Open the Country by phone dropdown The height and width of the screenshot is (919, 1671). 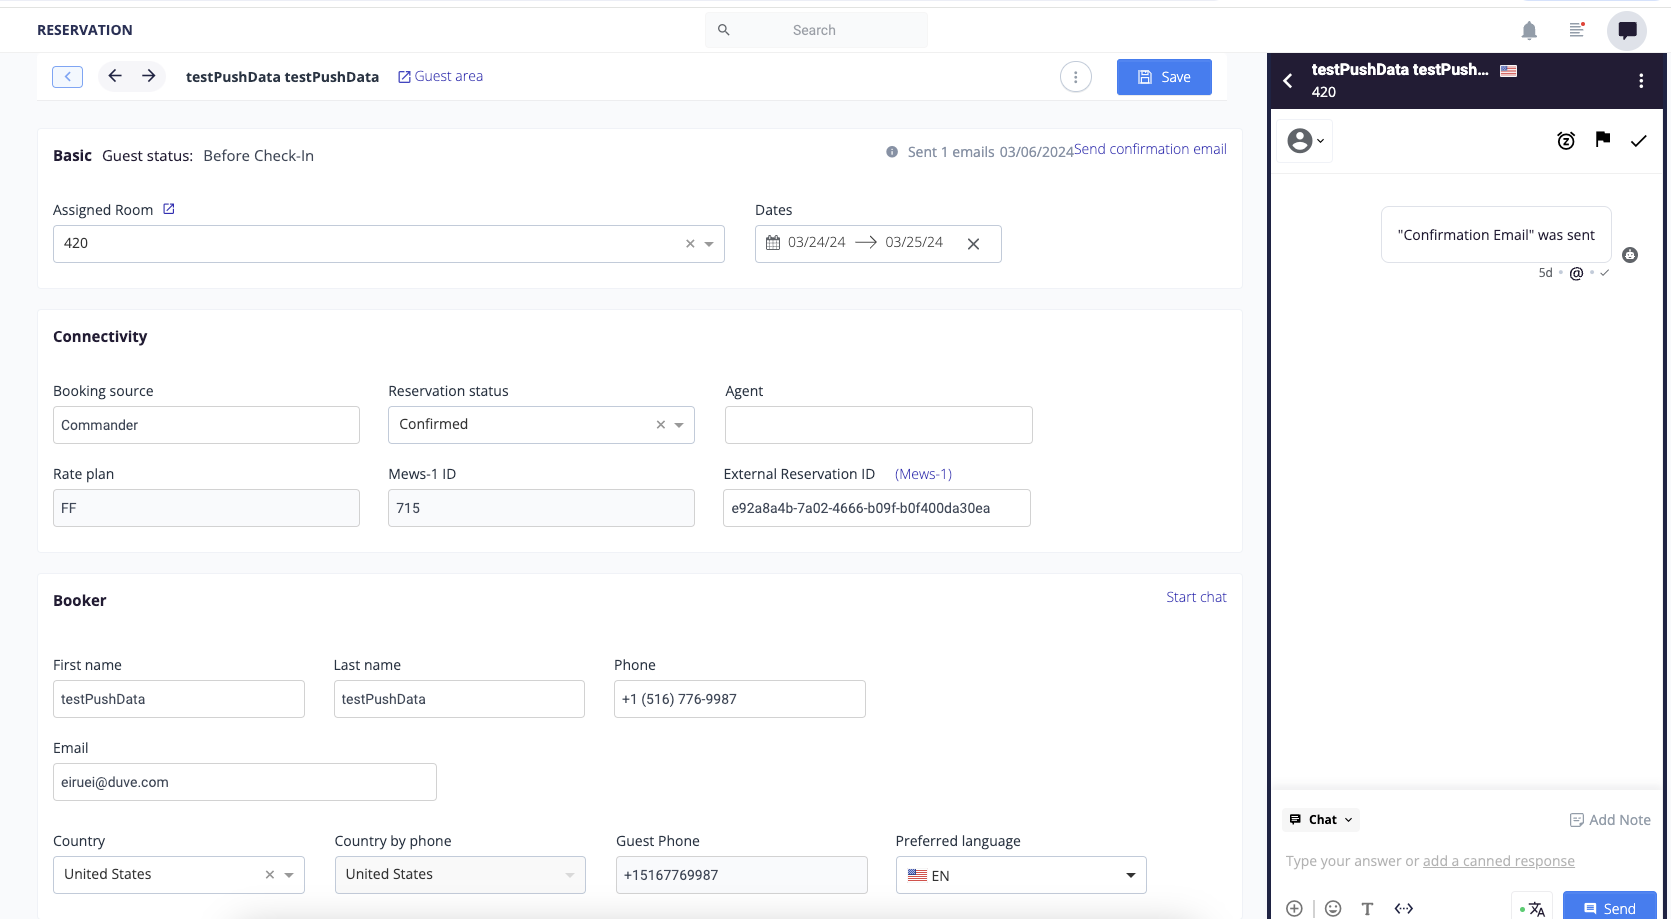click(x=460, y=875)
